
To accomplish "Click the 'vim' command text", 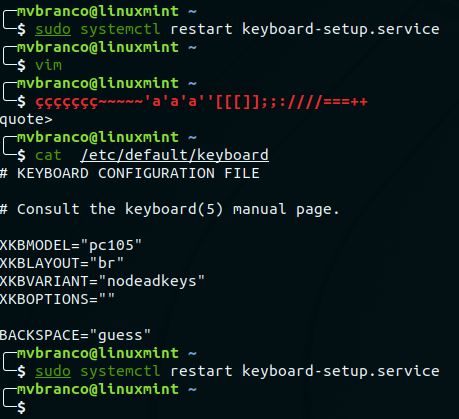I will click(x=49, y=65).
